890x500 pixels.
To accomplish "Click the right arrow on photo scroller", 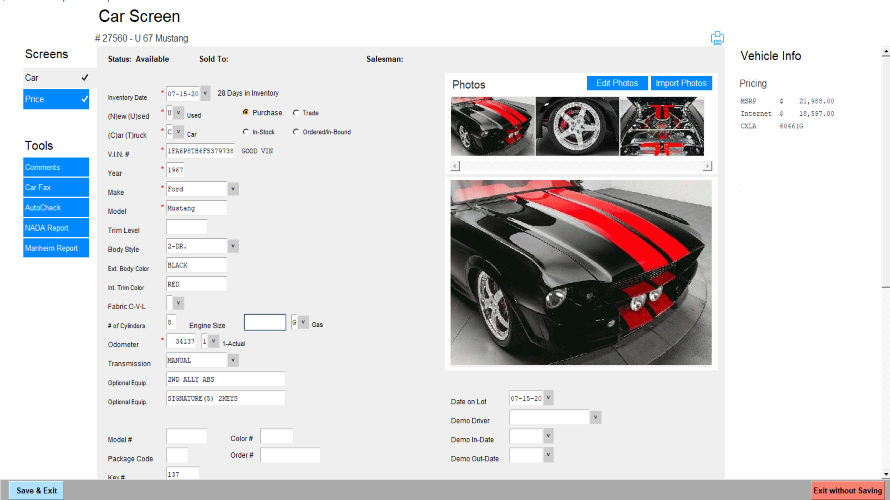I will [707, 166].
